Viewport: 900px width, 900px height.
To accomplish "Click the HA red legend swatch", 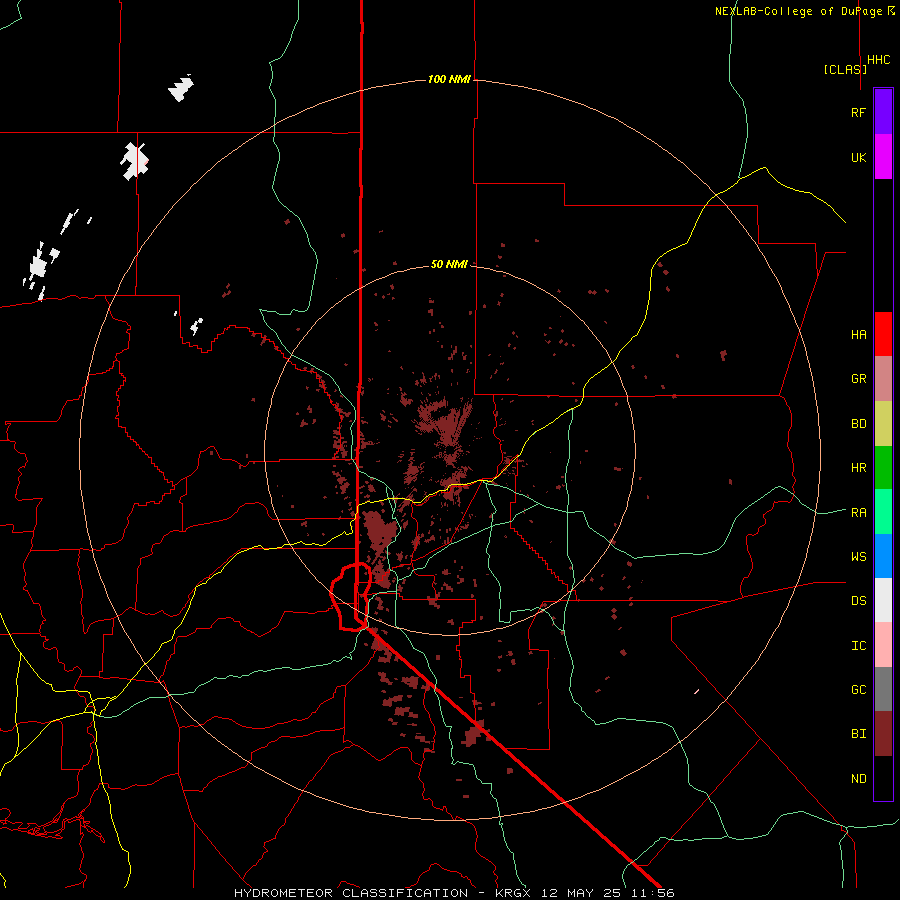I will pos(883,334).
